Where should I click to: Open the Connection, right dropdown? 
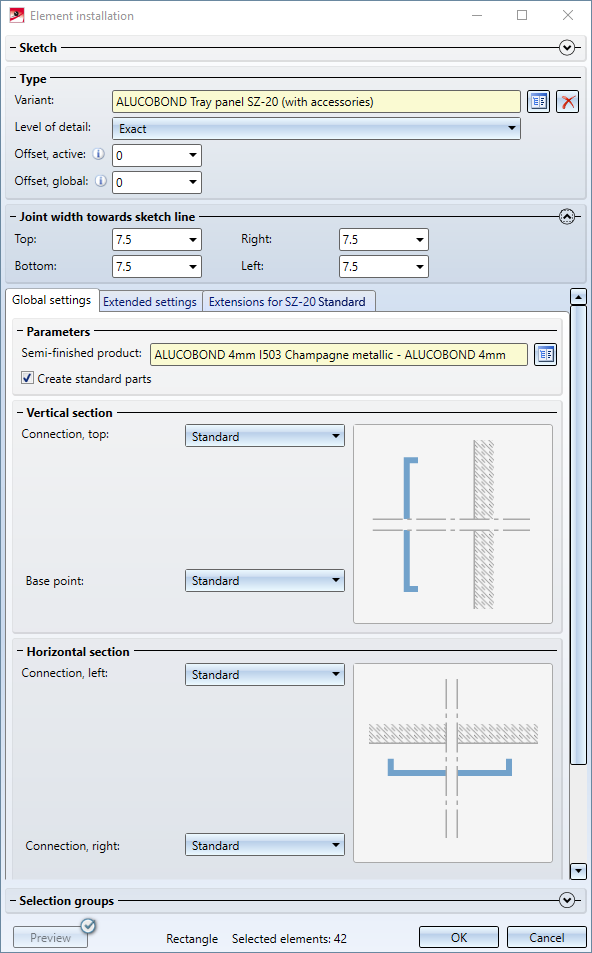pos(265,845)
